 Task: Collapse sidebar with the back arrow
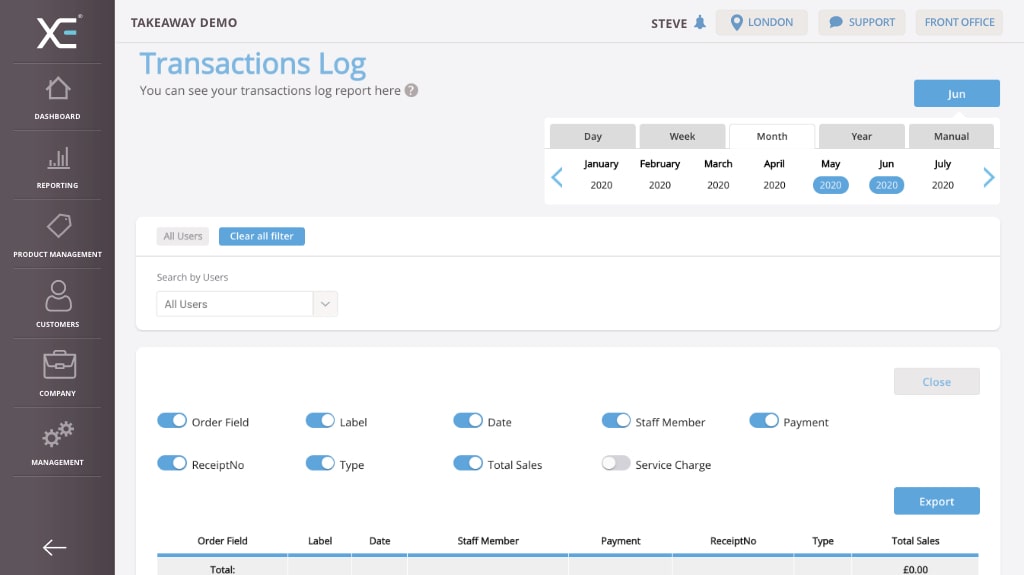click(55, 547)
